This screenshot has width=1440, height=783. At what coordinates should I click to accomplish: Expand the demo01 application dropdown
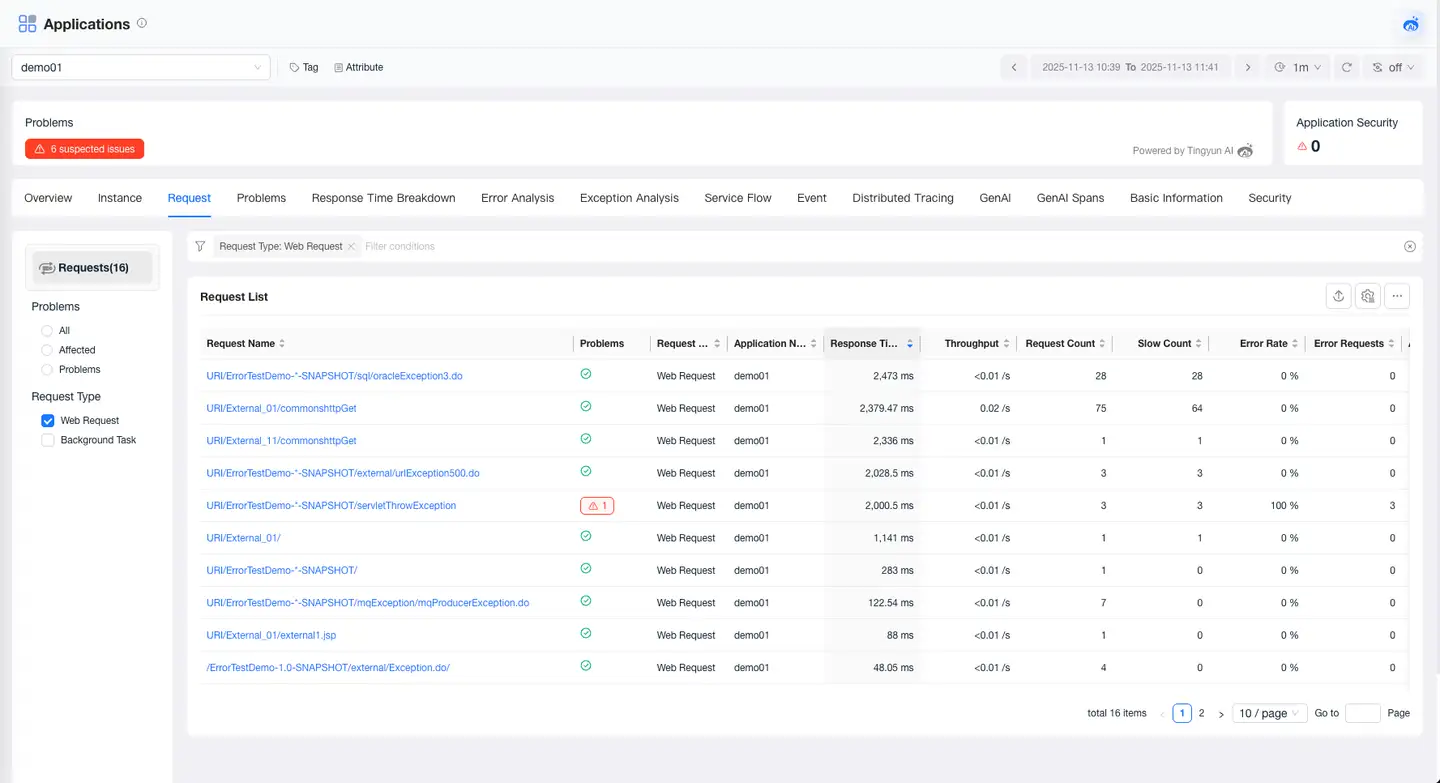coord(141,67)
